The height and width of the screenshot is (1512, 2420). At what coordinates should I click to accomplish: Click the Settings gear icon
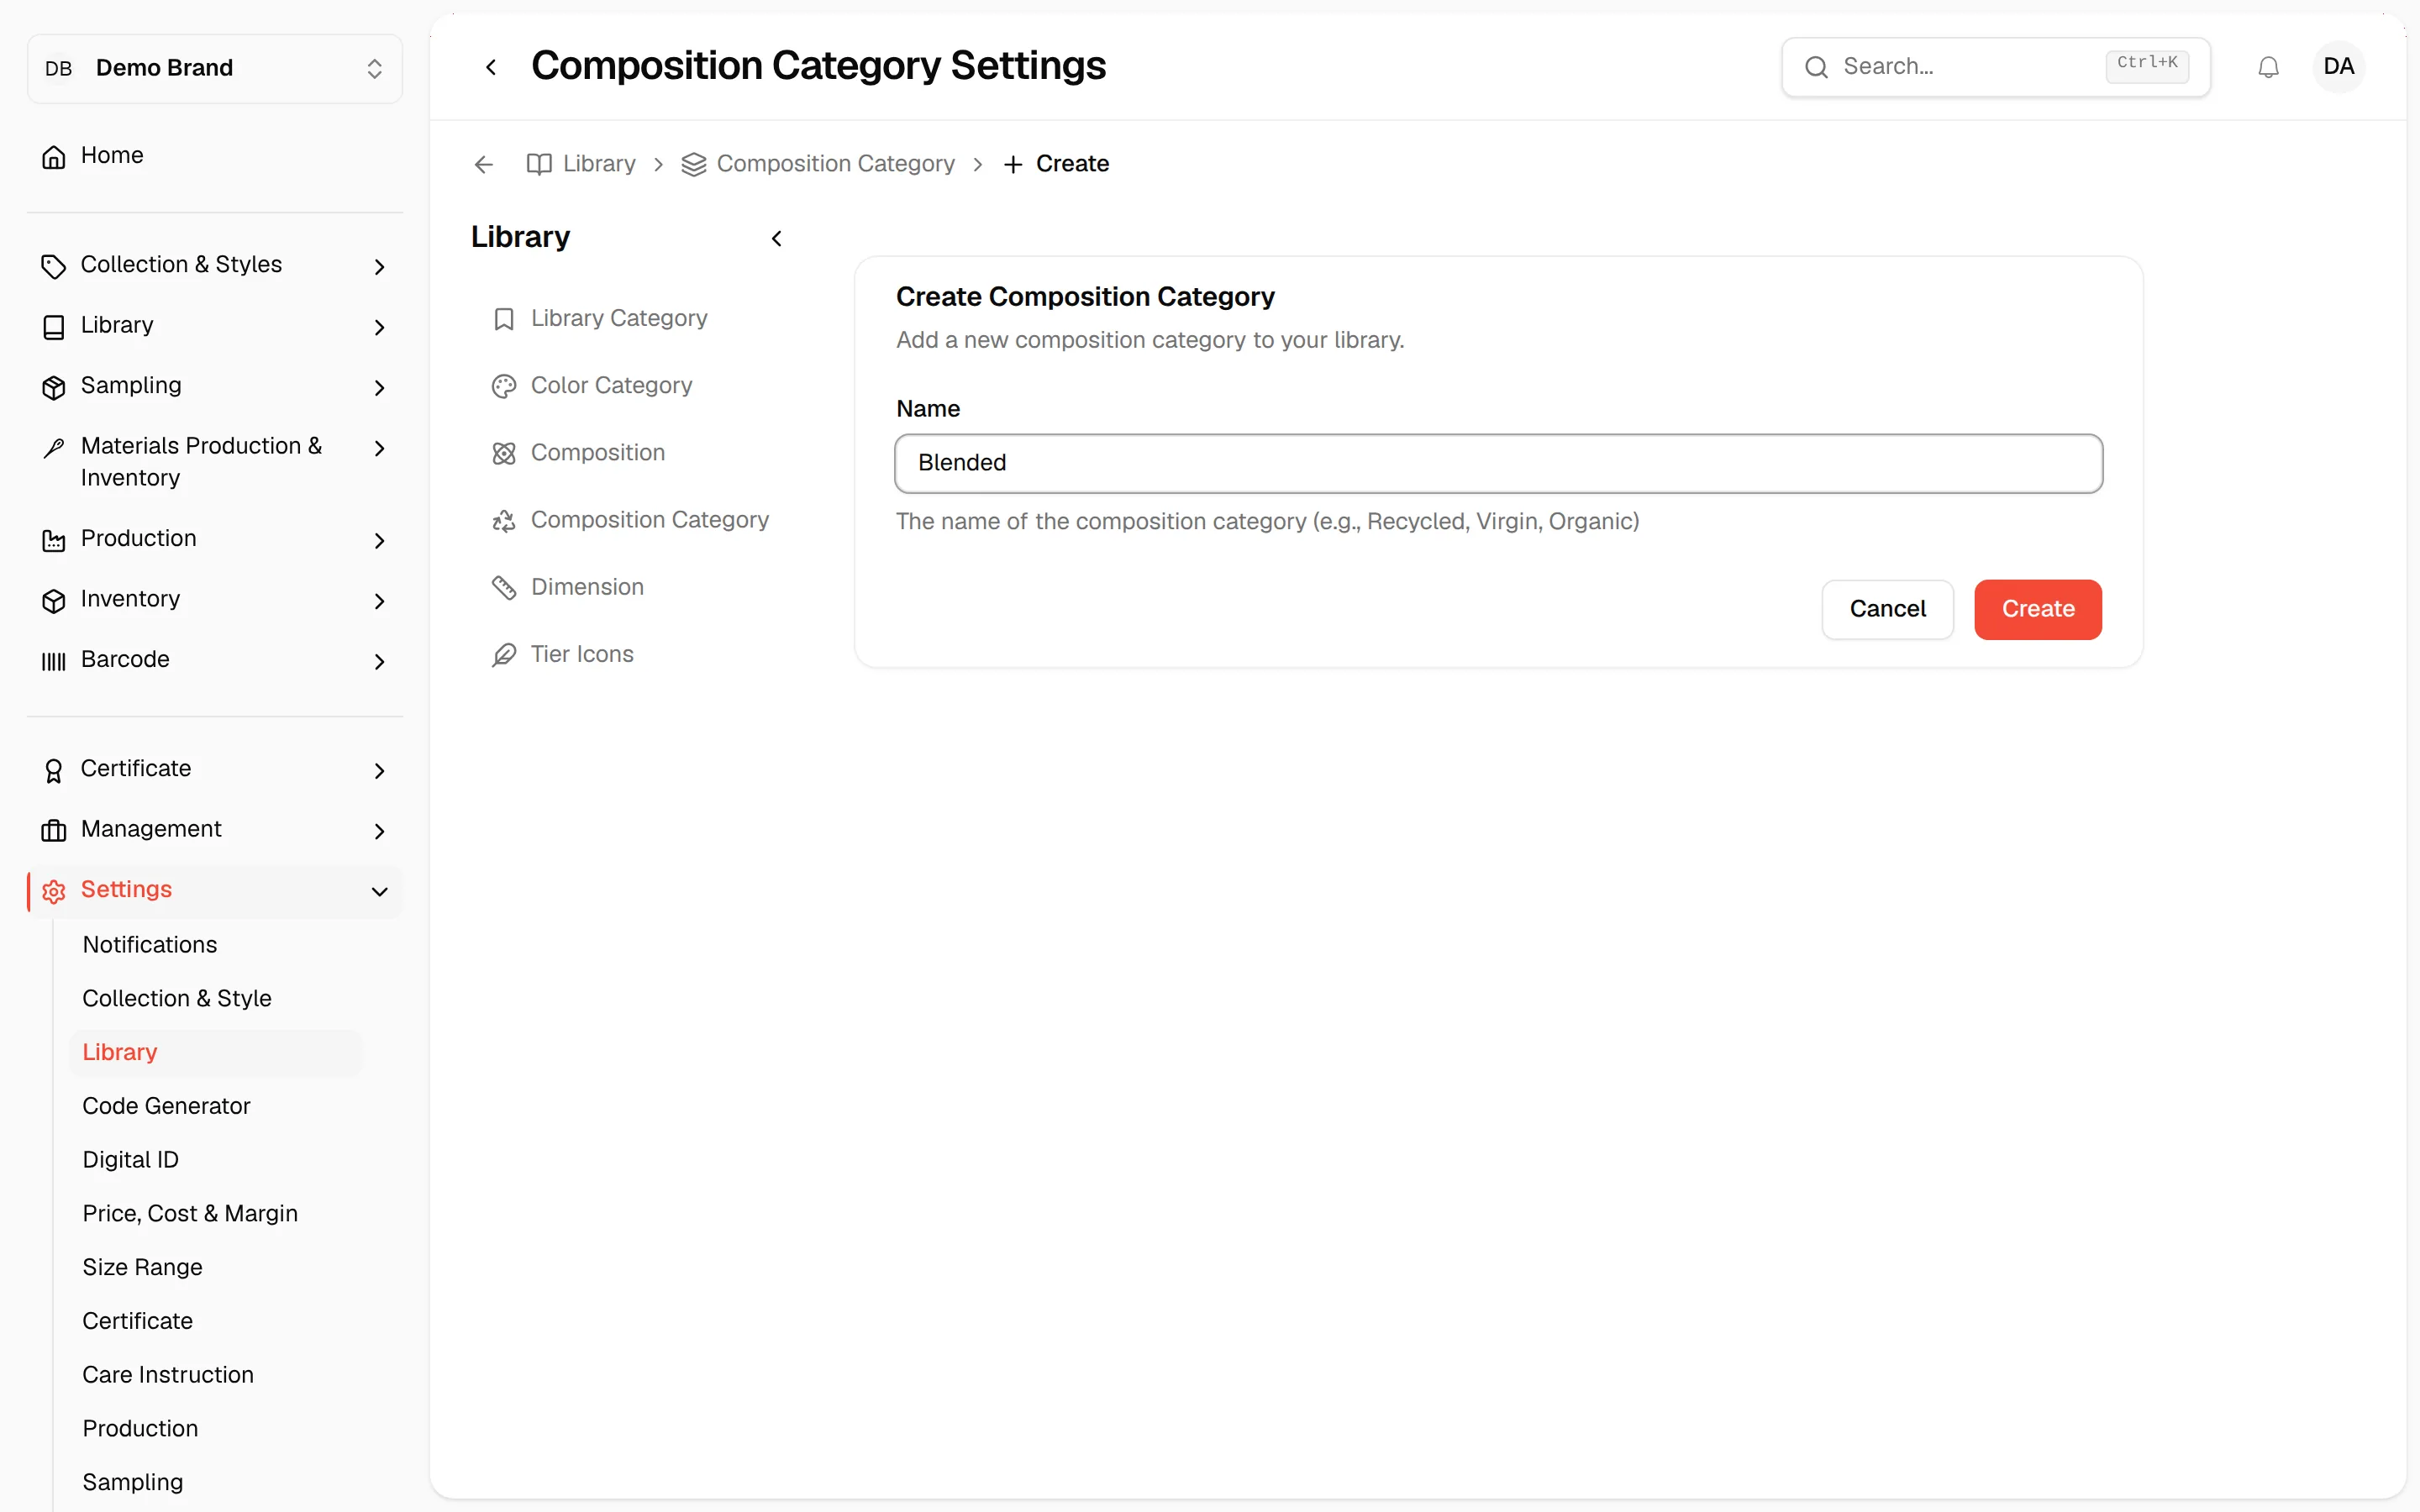click(54, 890)
